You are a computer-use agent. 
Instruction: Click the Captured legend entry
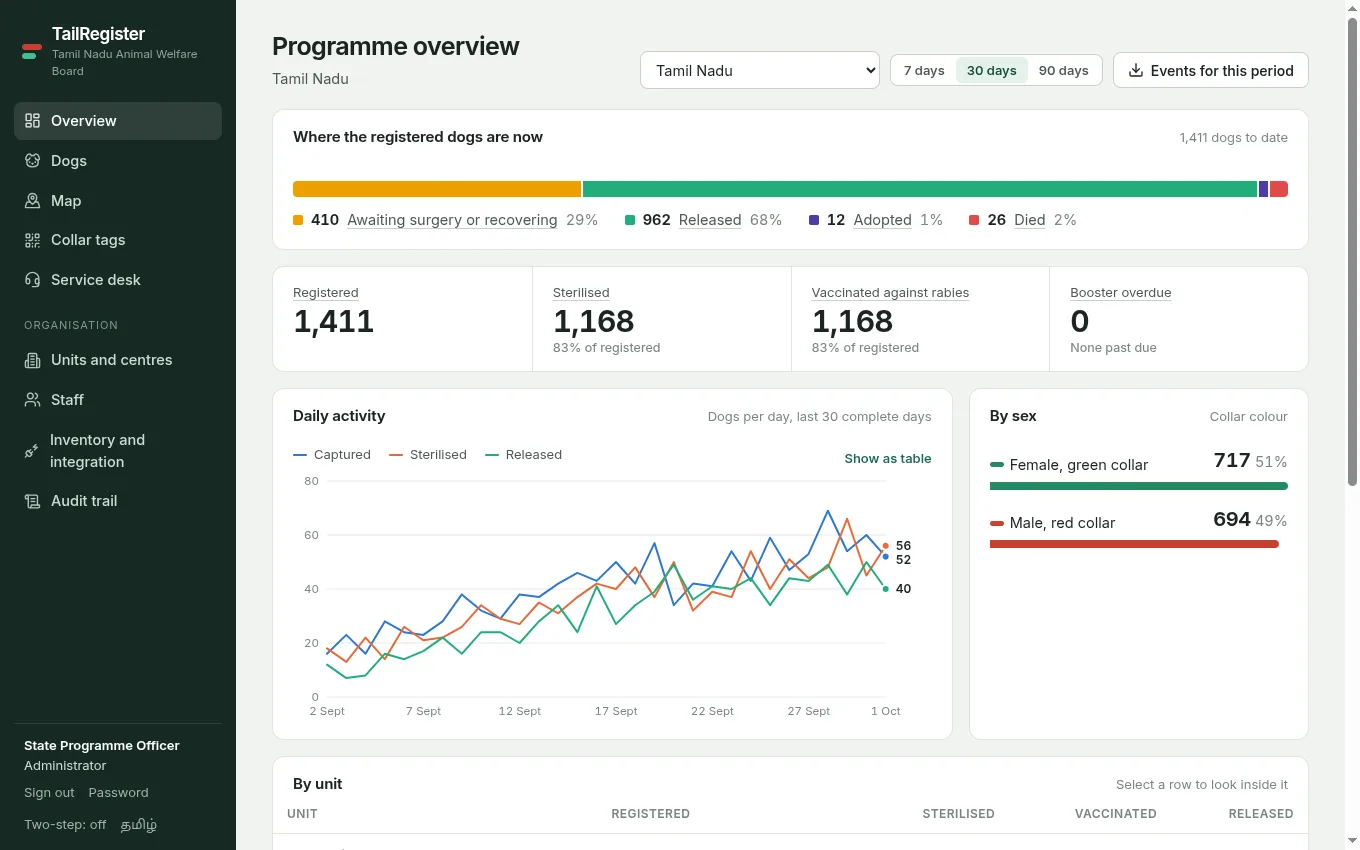click(x=332, y=454)
